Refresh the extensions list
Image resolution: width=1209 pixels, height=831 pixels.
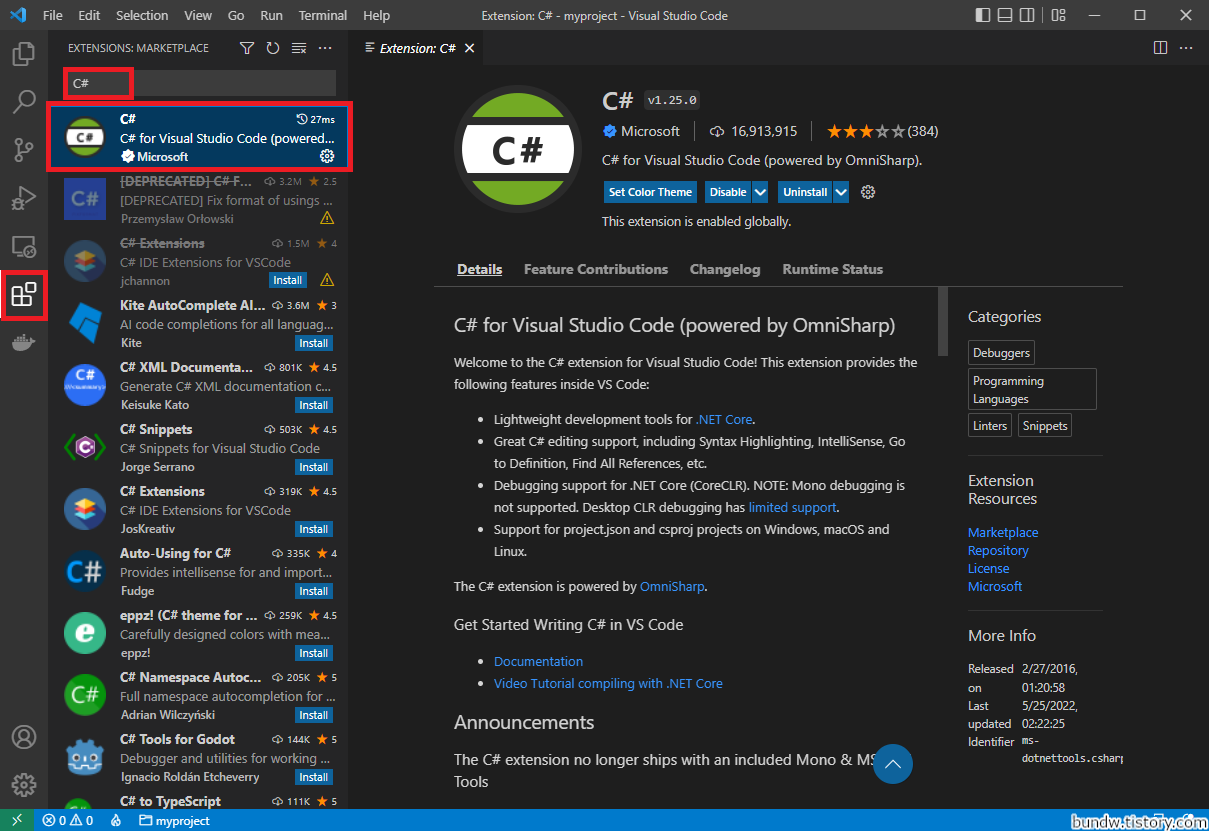click(273, 48)
